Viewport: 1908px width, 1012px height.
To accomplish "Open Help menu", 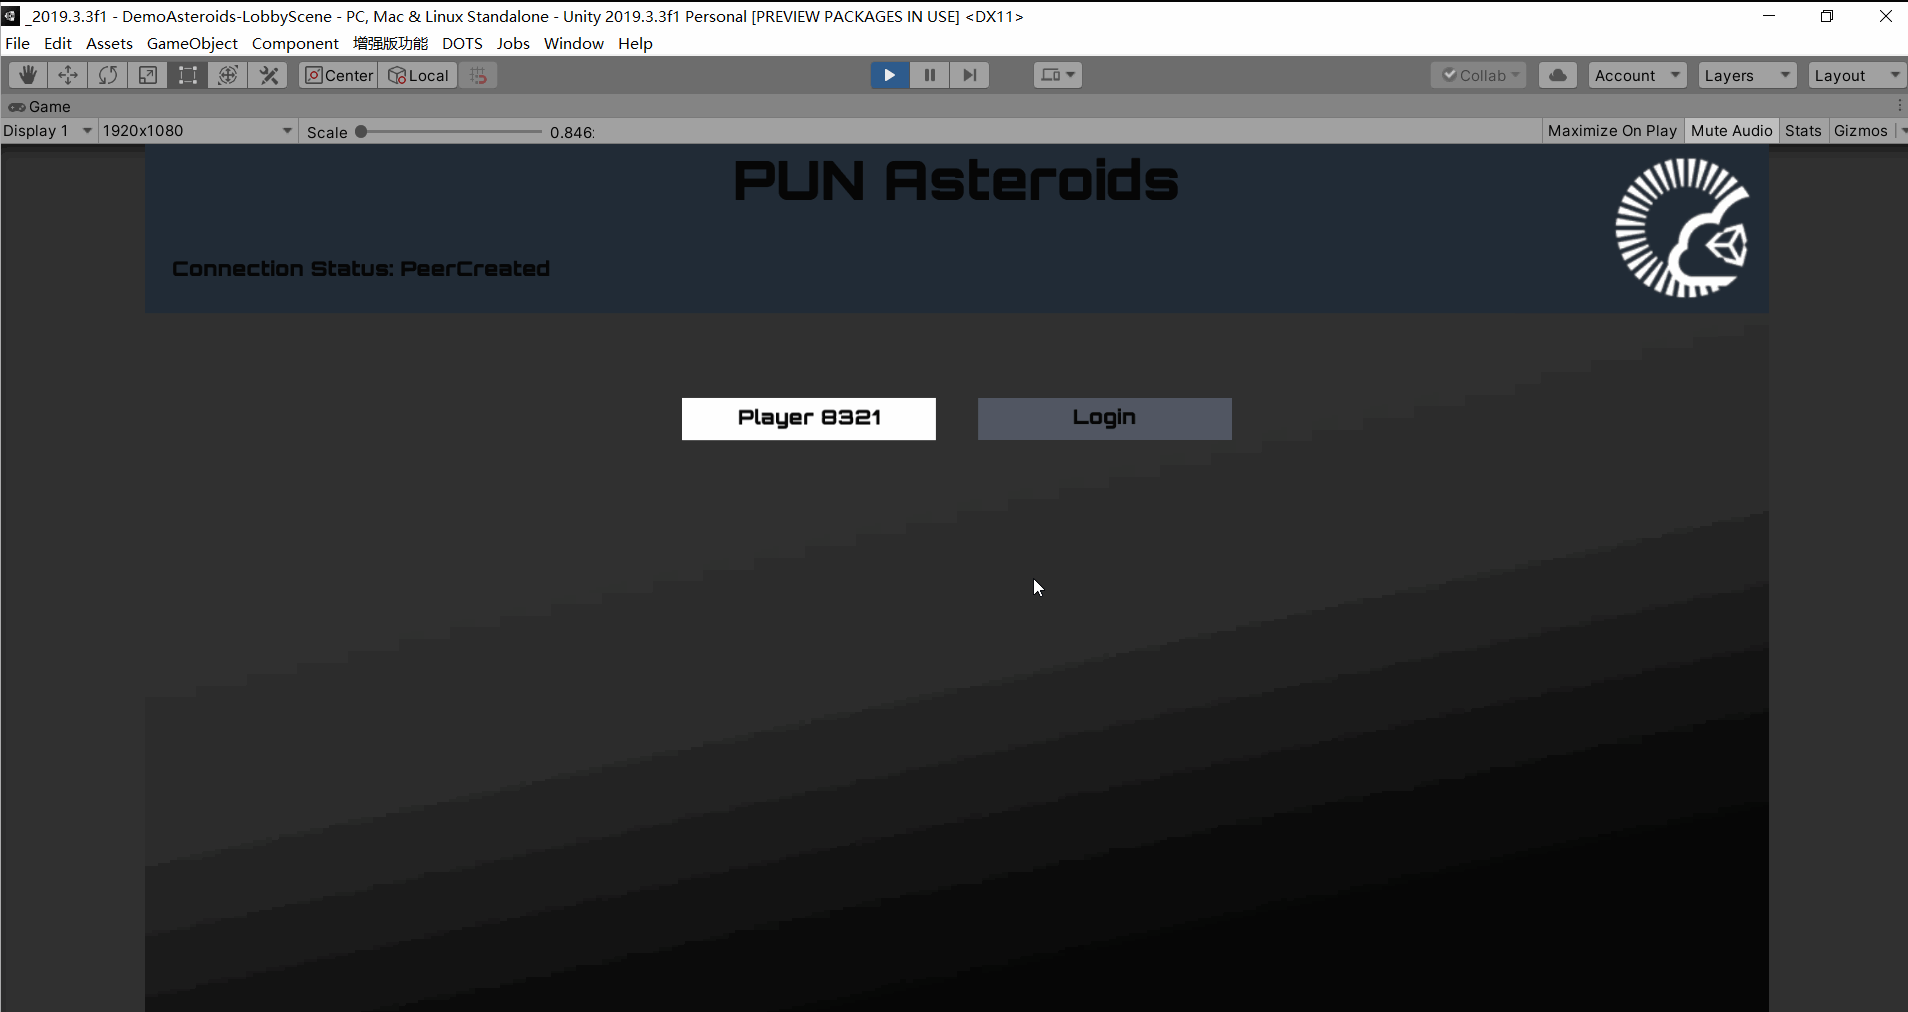I will point(635,43).
